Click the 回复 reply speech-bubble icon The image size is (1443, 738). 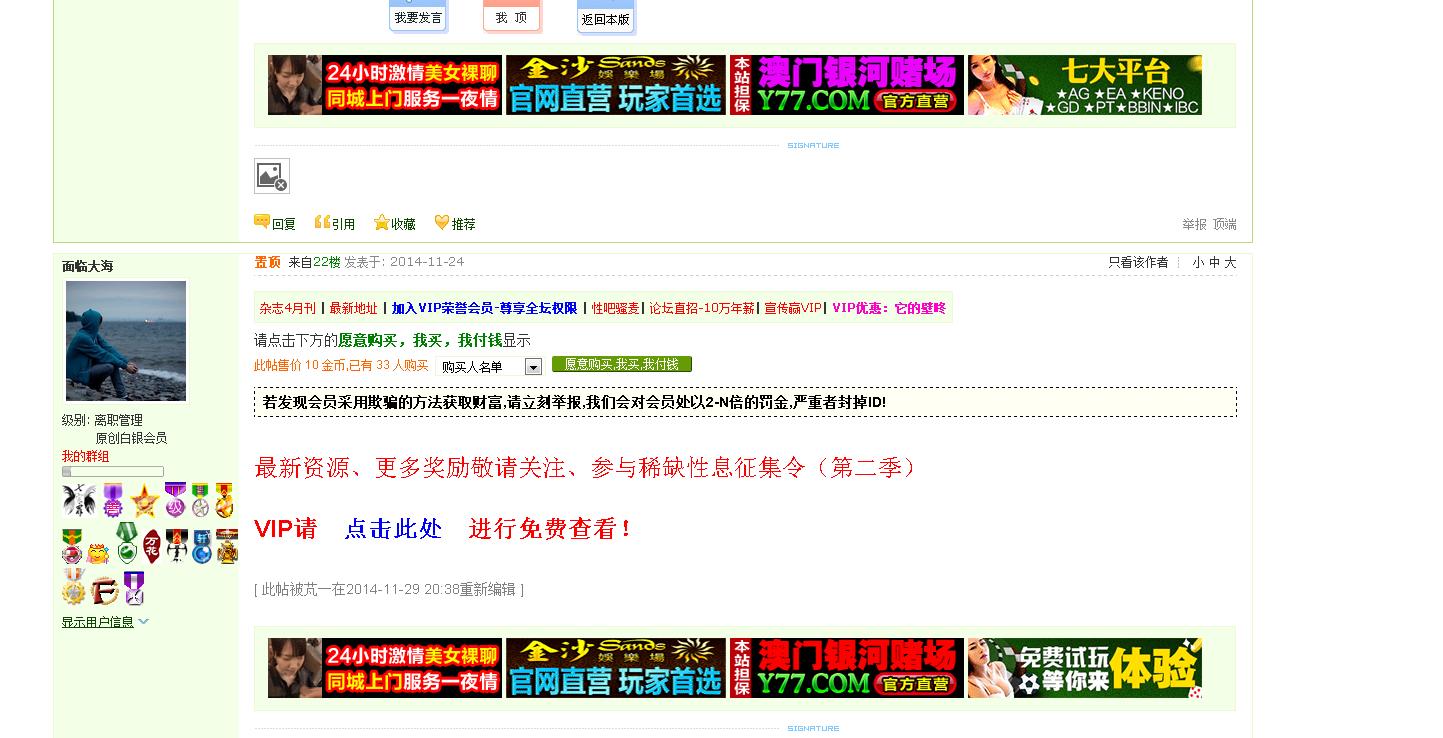point(262,223)
